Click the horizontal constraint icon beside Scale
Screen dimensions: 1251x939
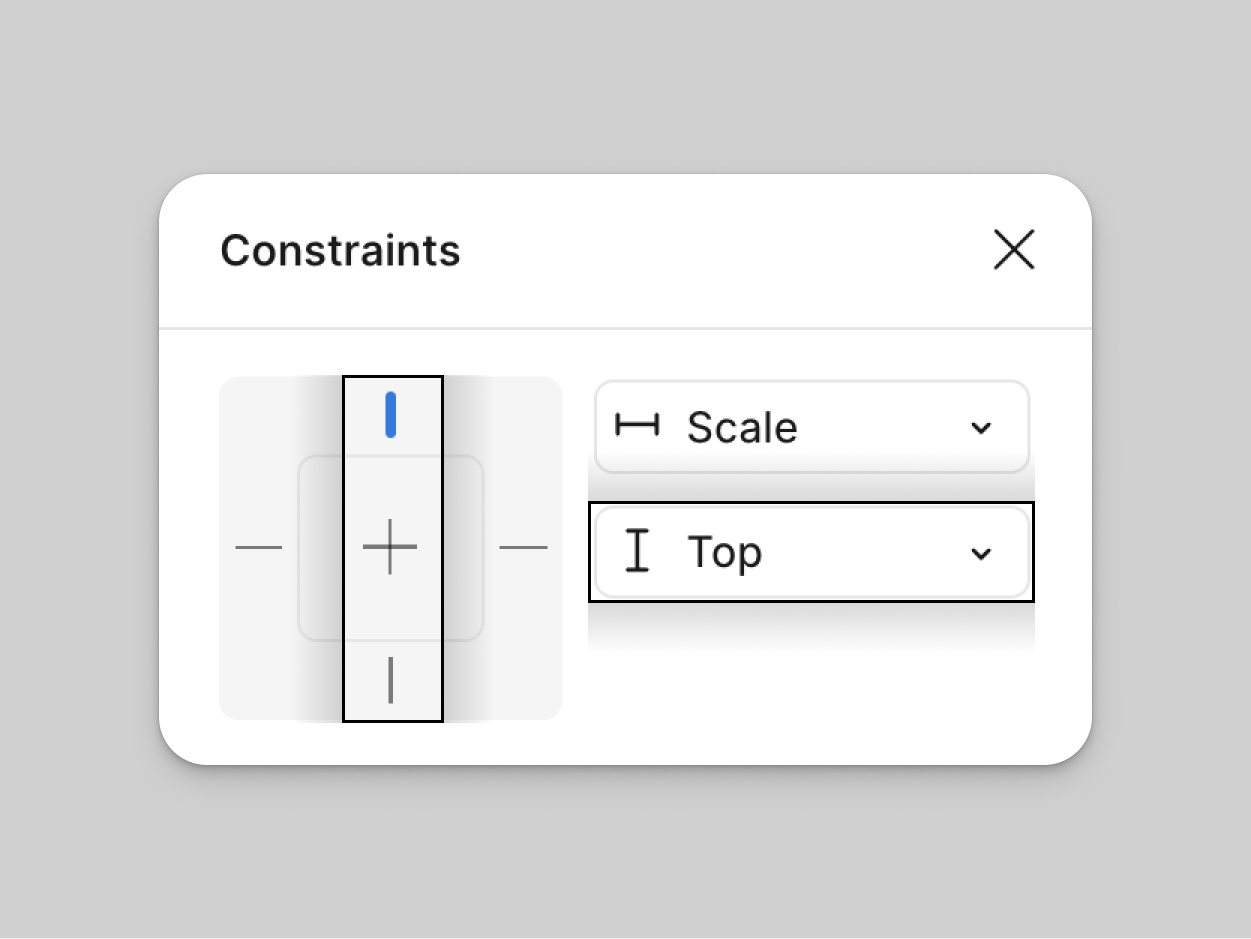coord(637,426)
